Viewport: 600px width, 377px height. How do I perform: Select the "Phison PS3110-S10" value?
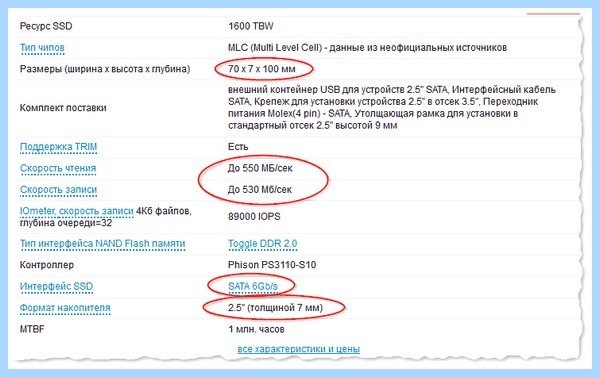pyautogui.click(x=272, y=265)
